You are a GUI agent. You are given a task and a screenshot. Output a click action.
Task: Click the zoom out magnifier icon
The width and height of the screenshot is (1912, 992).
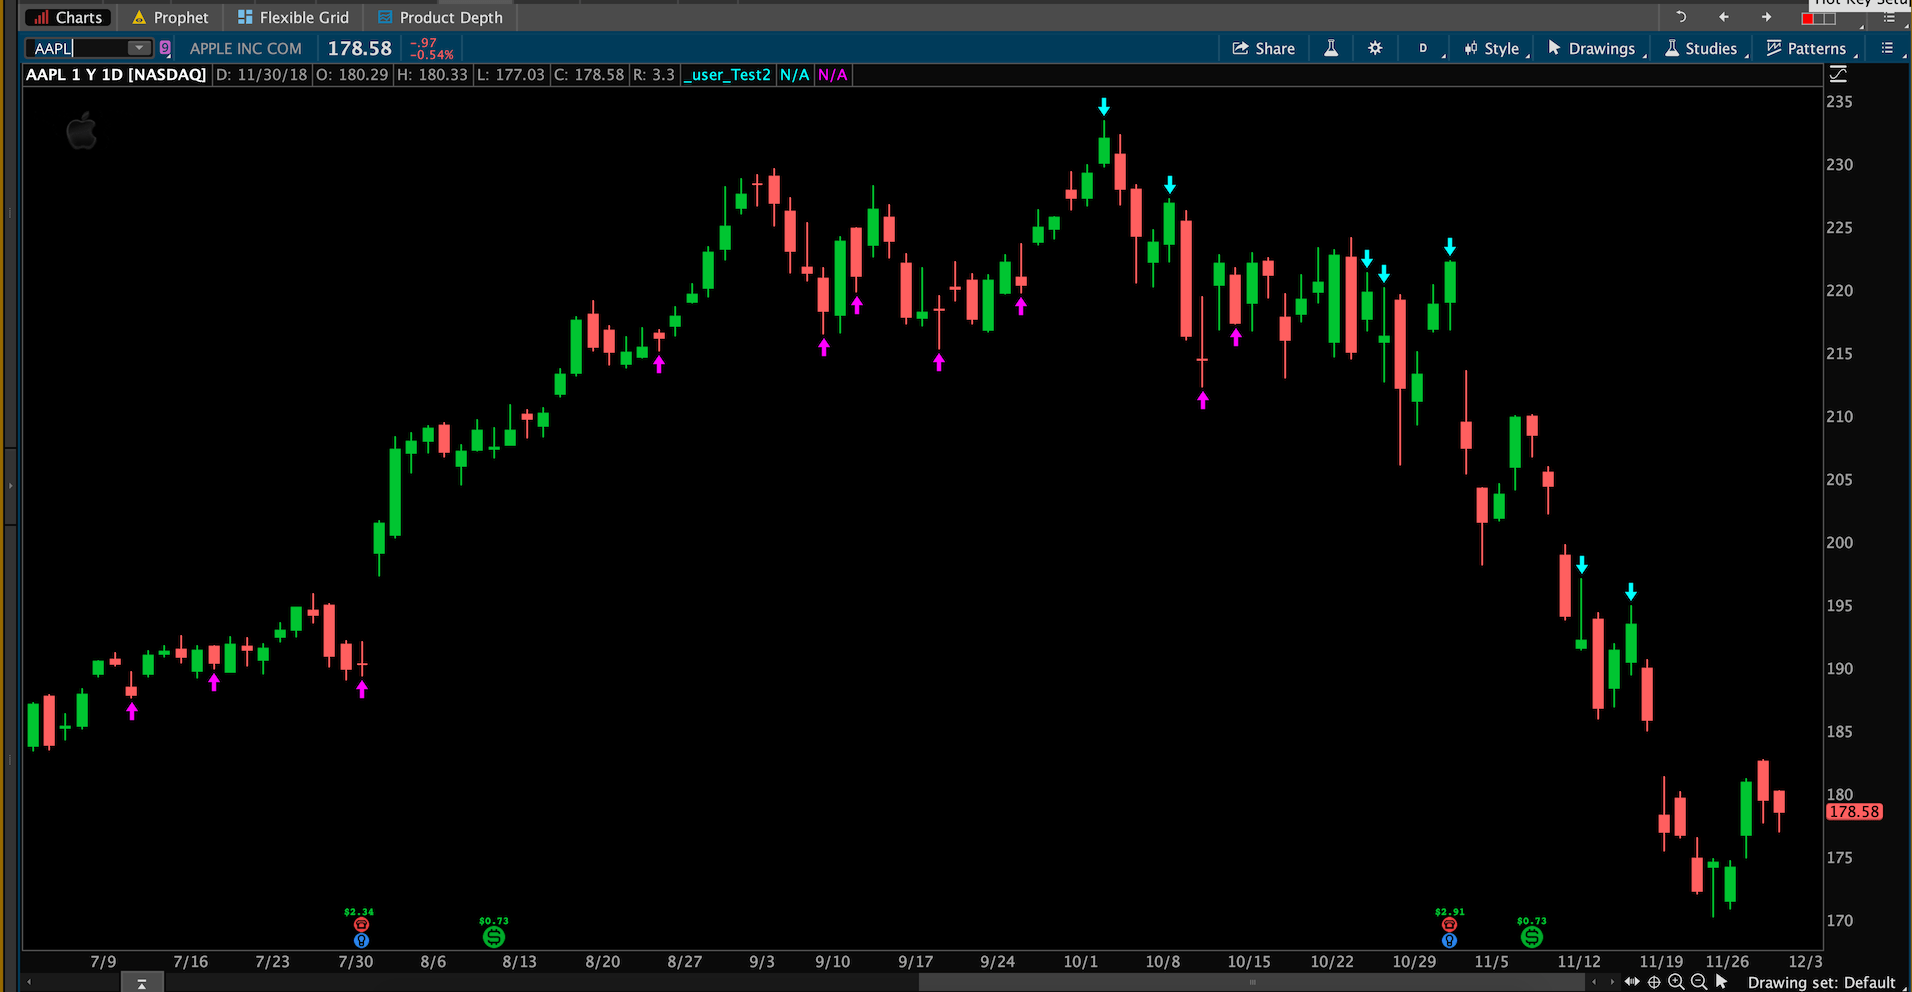click(x=1698, y=982)
